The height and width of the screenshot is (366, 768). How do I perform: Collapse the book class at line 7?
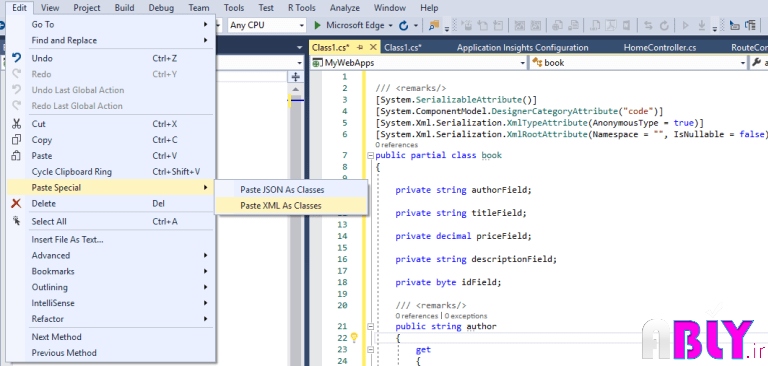click(370, 156)
